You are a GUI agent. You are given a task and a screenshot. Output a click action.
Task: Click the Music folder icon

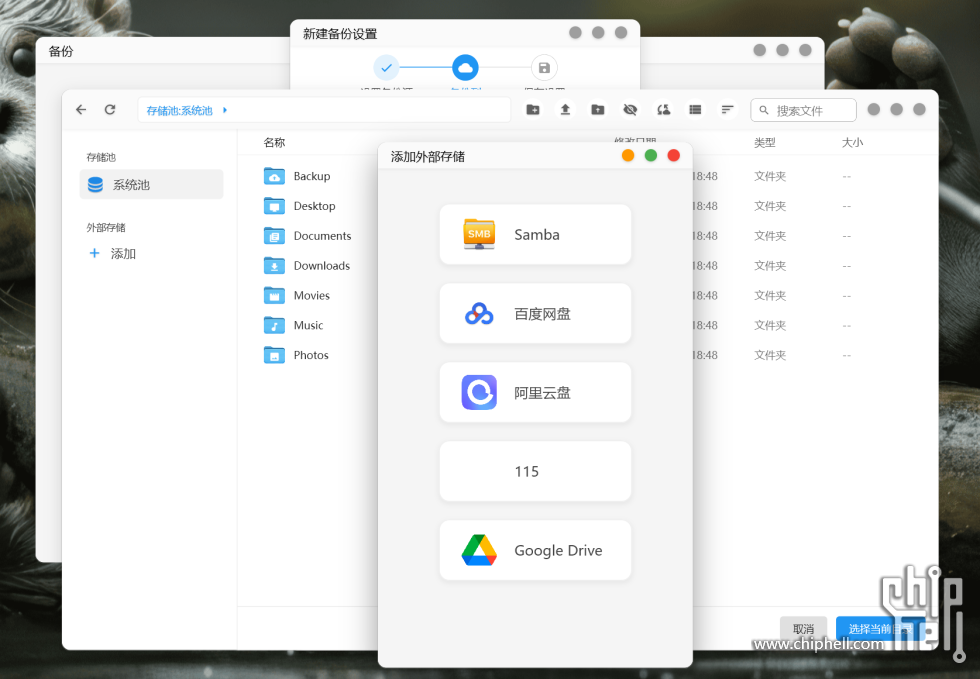pyautogui.click(x=274, y=325)
